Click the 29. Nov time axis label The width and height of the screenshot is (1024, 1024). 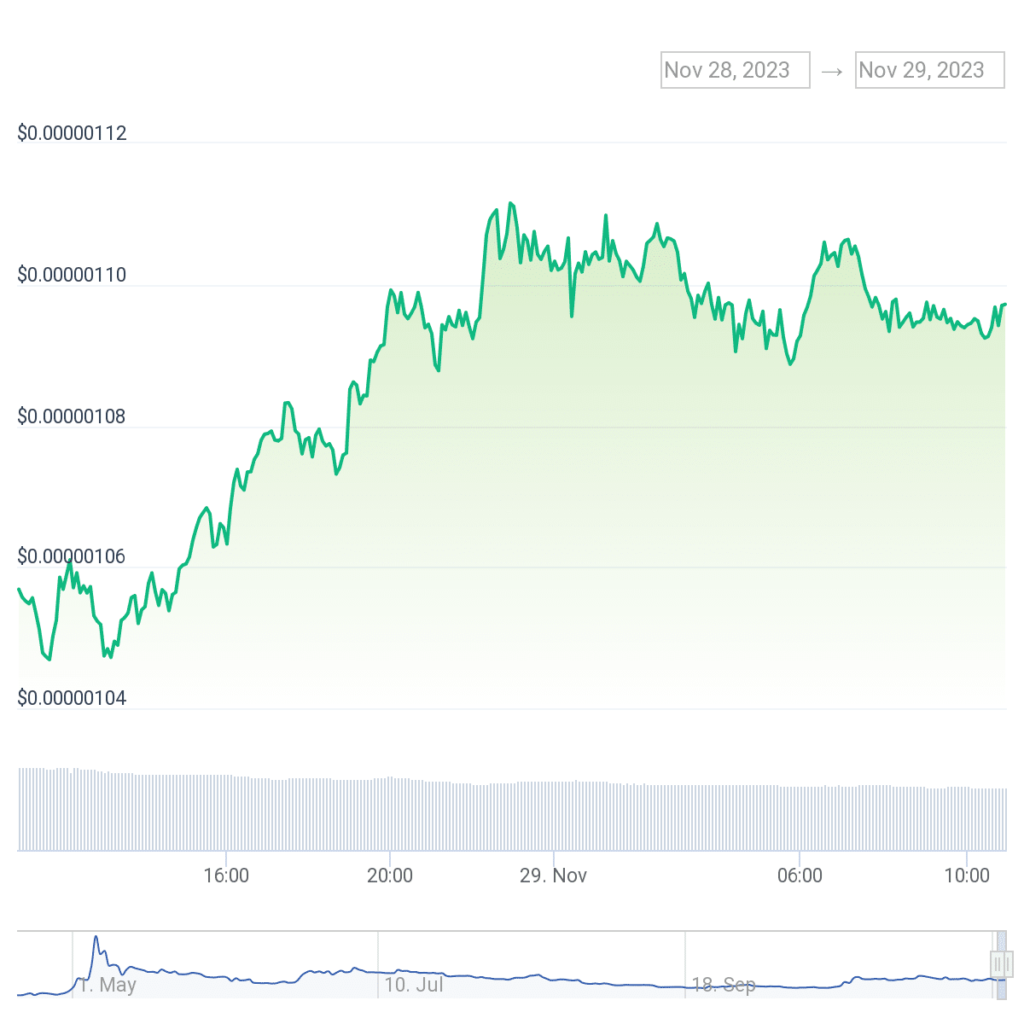tap(553, 876)
